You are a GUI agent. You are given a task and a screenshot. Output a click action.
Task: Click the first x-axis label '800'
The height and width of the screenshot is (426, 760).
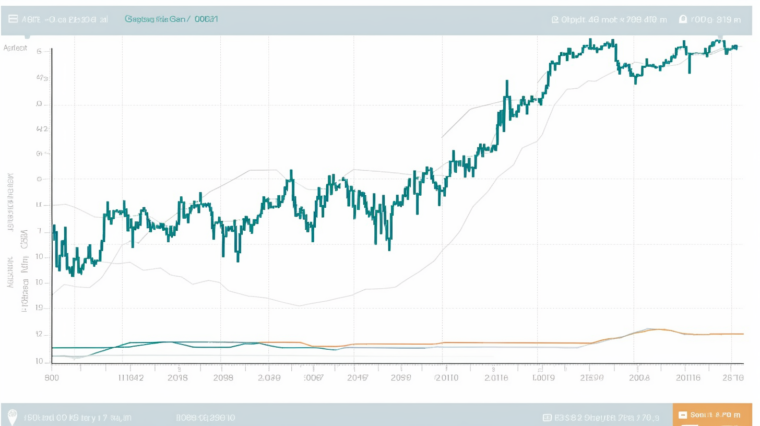52,379
